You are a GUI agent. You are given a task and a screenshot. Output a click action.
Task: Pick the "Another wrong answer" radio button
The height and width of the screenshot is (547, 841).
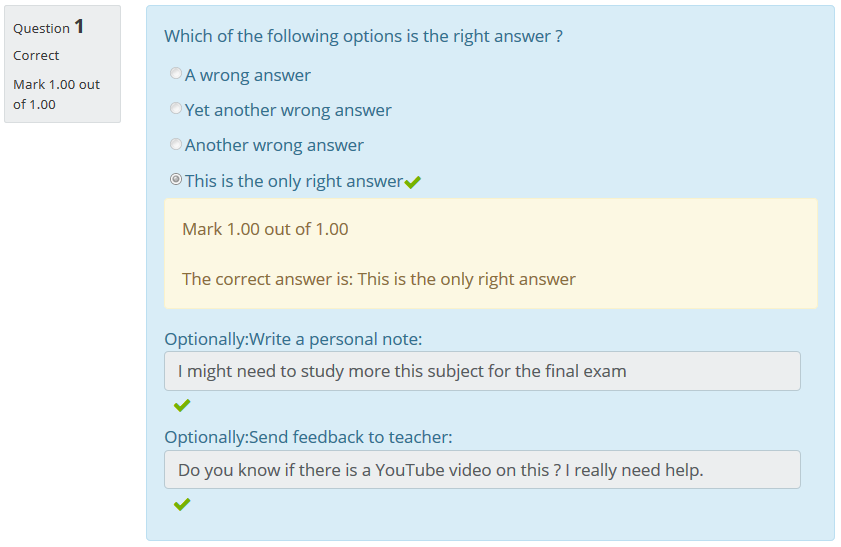[x=176, y=144]
